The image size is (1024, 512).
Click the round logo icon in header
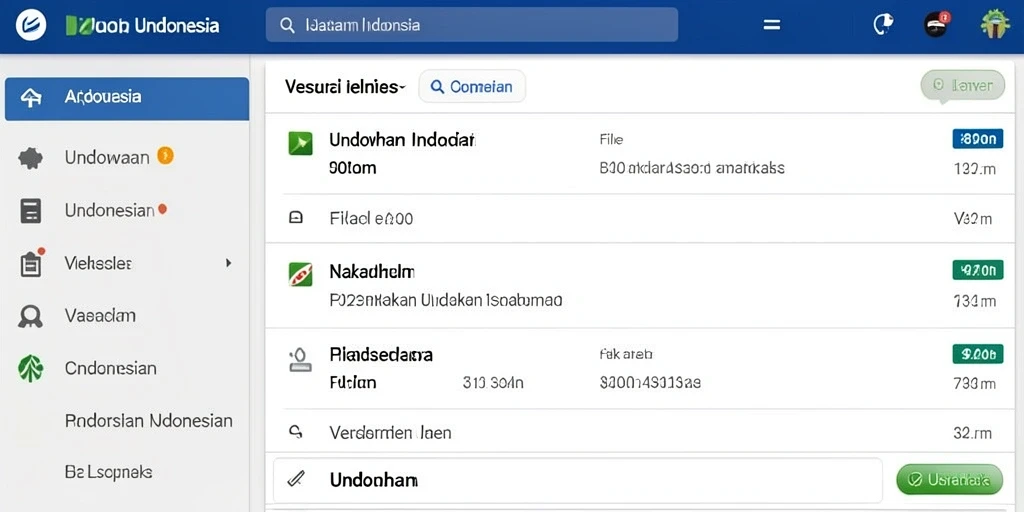pos(31,26)
